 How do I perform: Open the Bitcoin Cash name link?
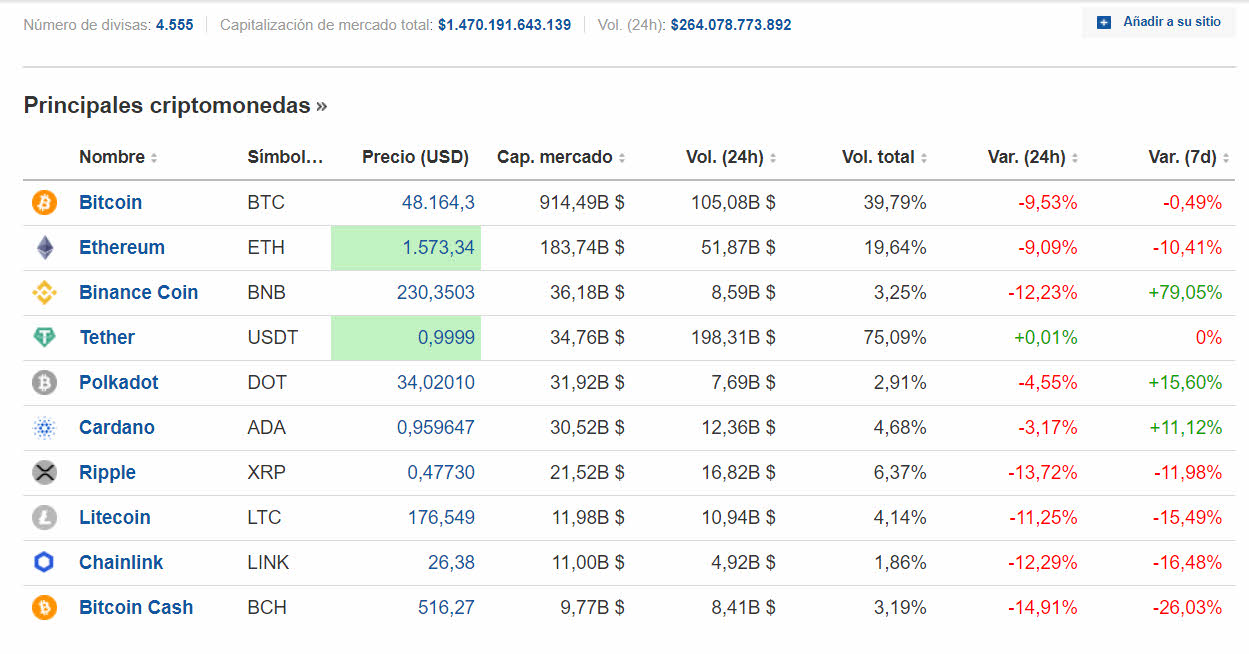(136, 608)
